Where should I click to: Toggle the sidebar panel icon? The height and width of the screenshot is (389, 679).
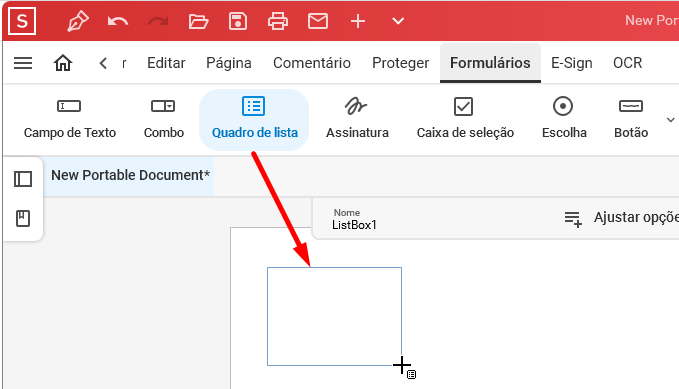pyautogui.click(x=23, y=179)
